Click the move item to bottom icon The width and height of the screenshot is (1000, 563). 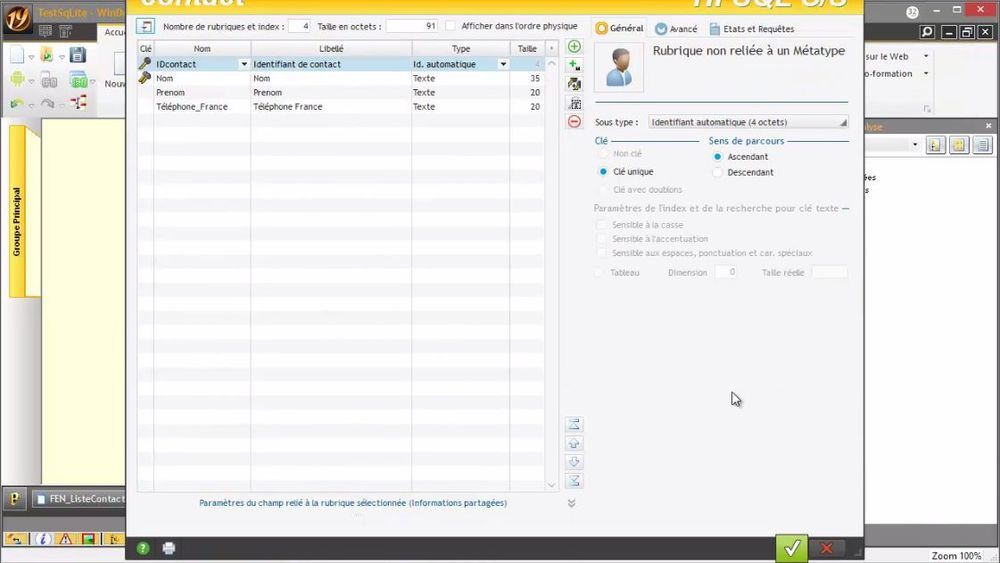[573, 481]
